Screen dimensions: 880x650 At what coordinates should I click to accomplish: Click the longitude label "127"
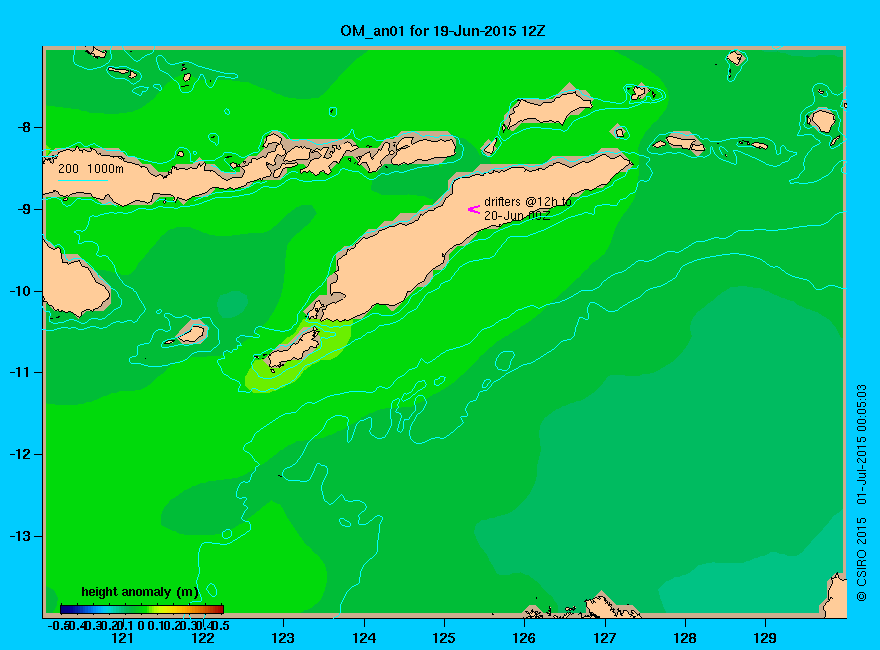pos(604,638)
